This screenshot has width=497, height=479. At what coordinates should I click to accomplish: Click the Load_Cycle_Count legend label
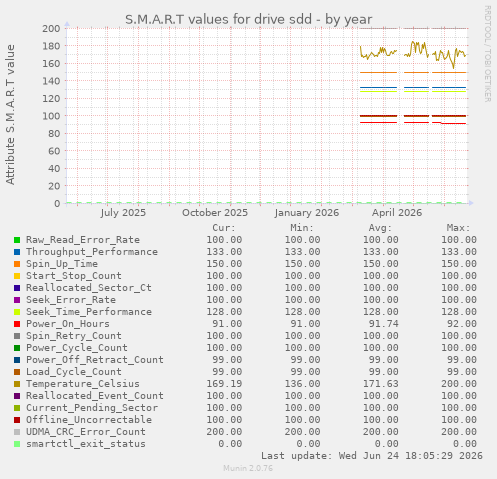coord(74,372)
